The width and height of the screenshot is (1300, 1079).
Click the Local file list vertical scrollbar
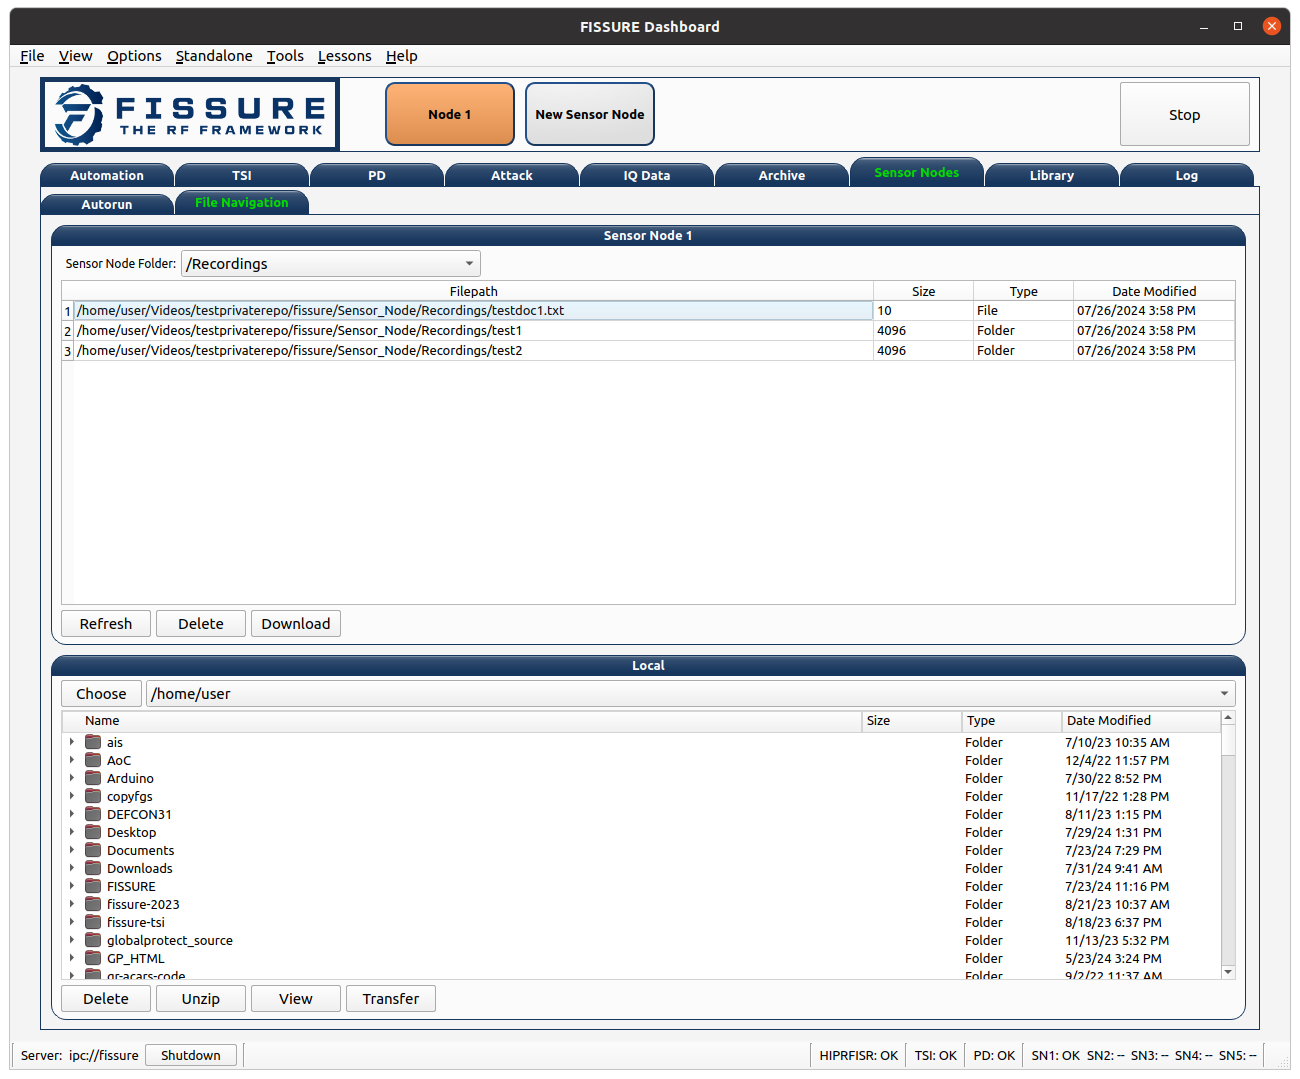(x=1228, y=844)
